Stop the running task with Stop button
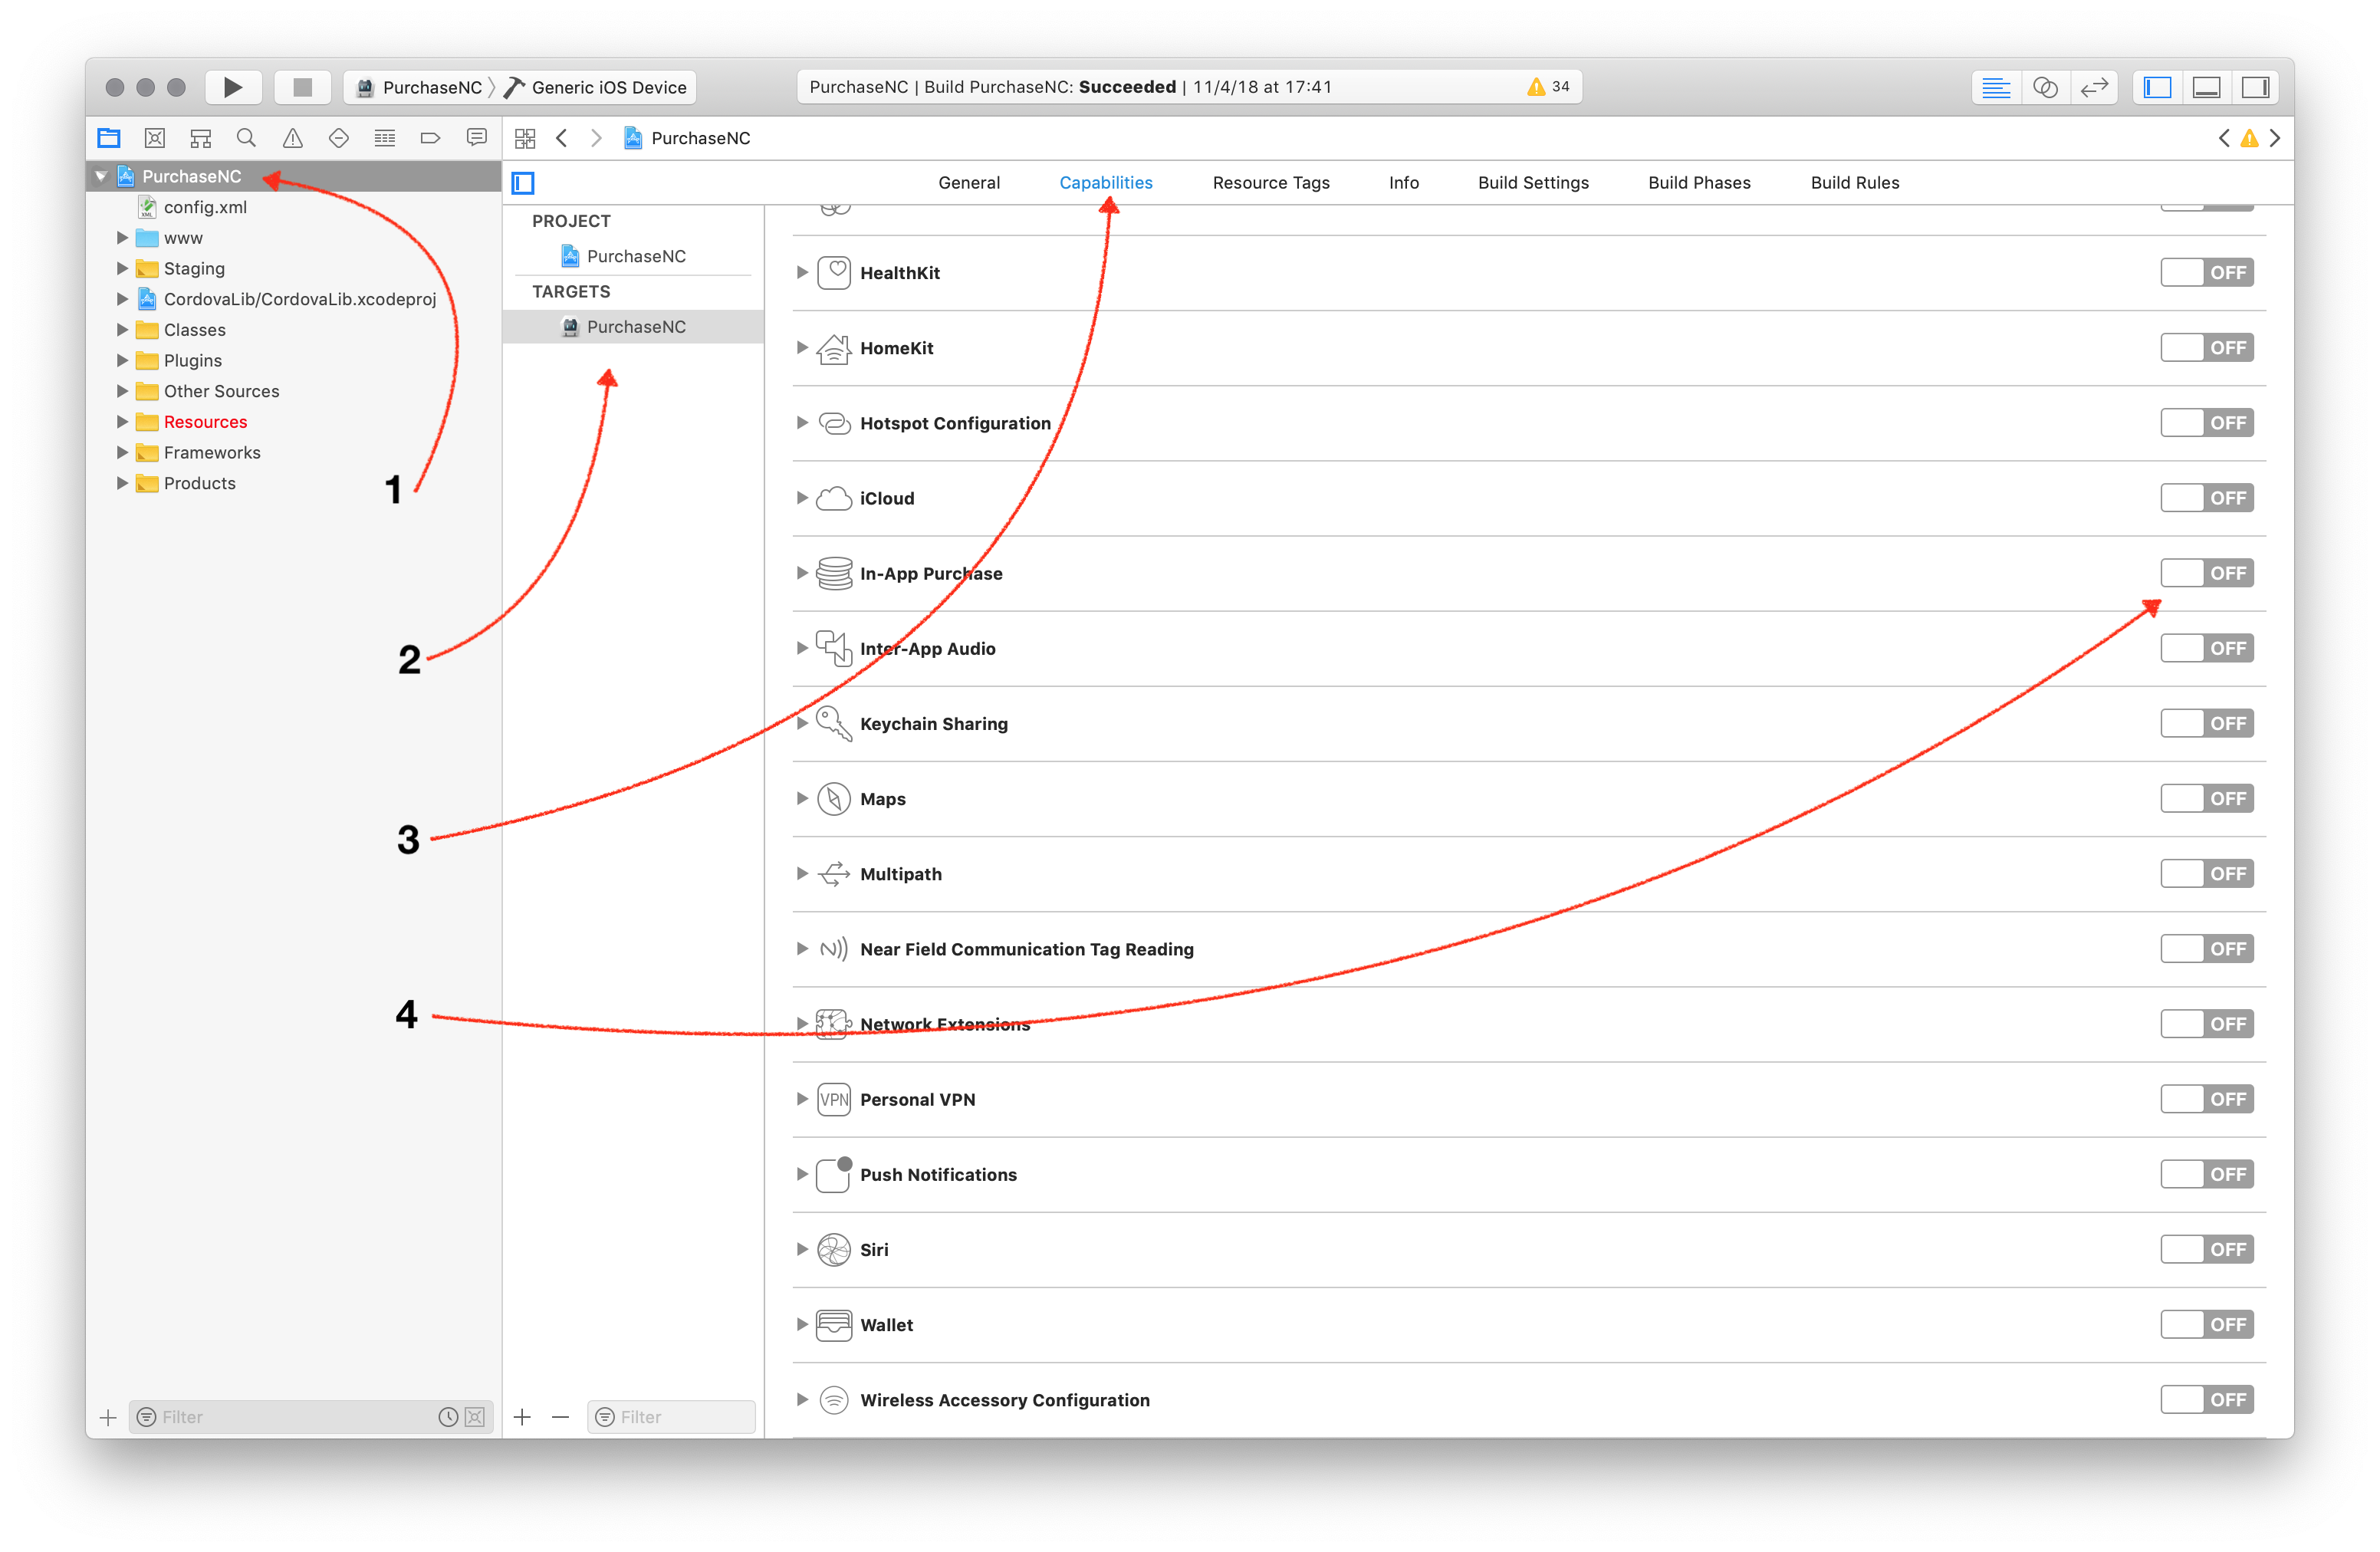This screenshot has height=1552, width=2380. point(302,87)
